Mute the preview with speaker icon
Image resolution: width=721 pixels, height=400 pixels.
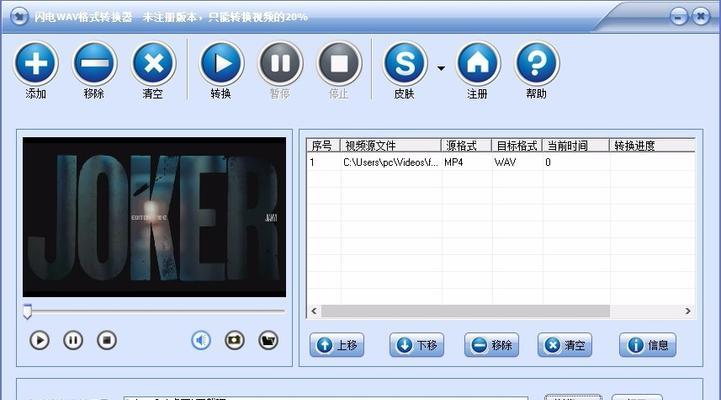[x=201, y=341]
